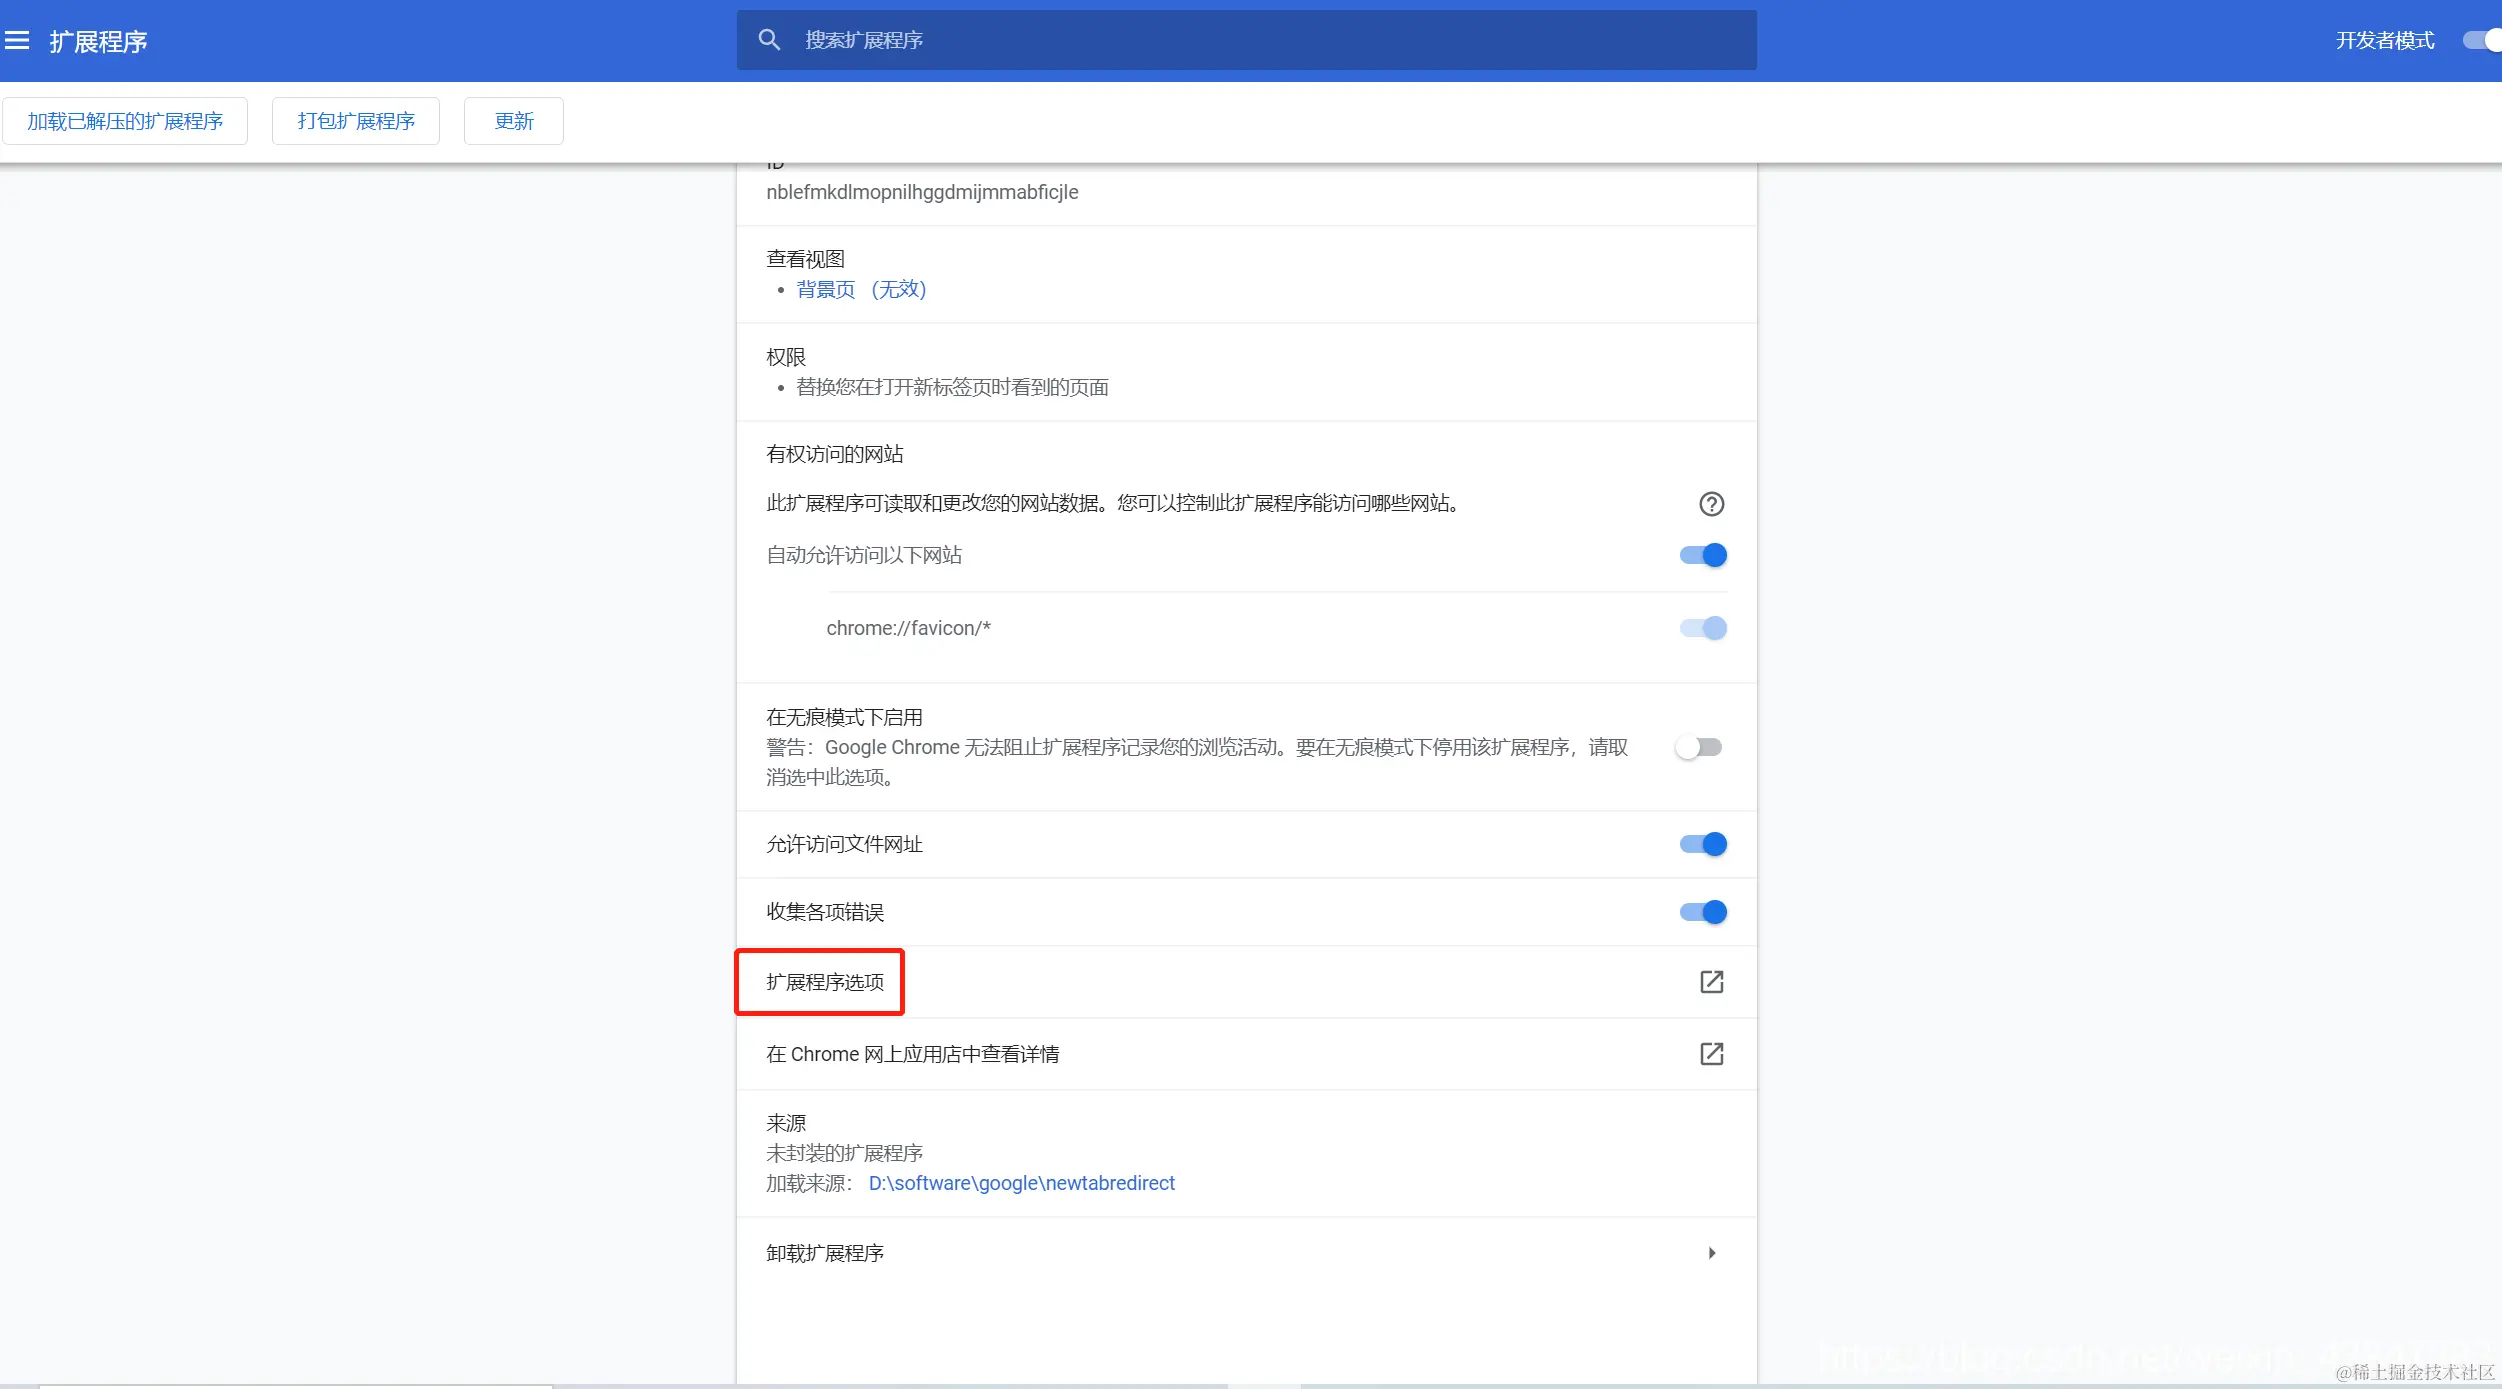Image resolution: width=2502 pixels, height=1389 pixels.
Task: Toggle chrome://favicon/* access switch
Action: 1703,628
